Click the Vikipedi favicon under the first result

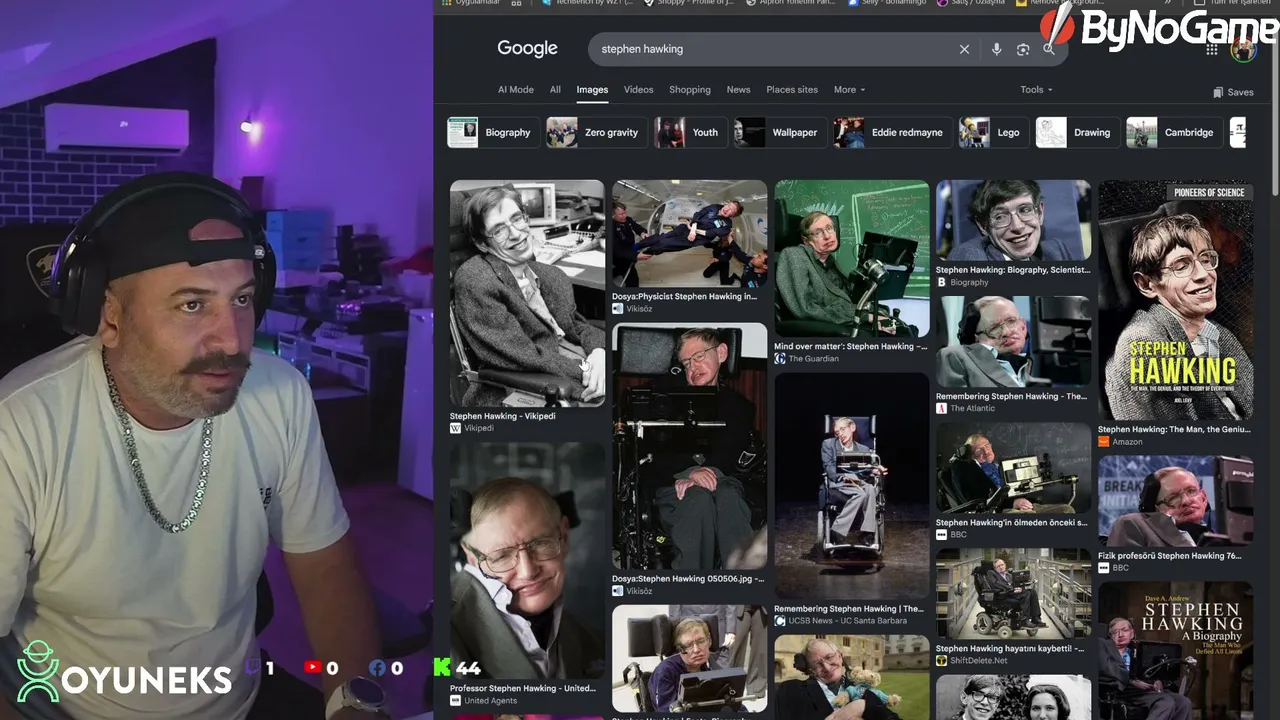(x=455, y=428)
